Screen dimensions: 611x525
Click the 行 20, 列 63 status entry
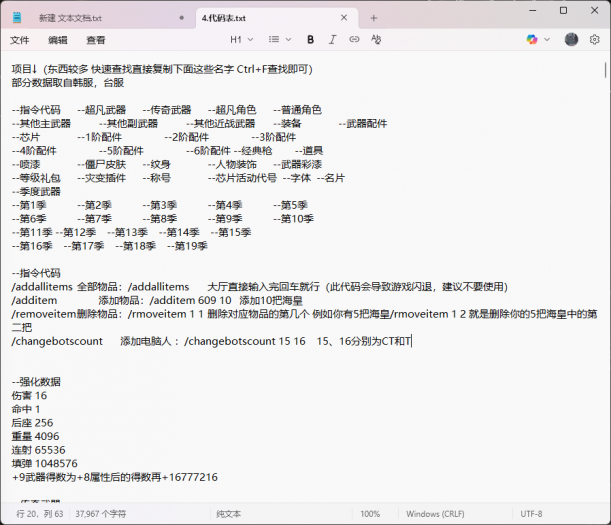point(40,514)
